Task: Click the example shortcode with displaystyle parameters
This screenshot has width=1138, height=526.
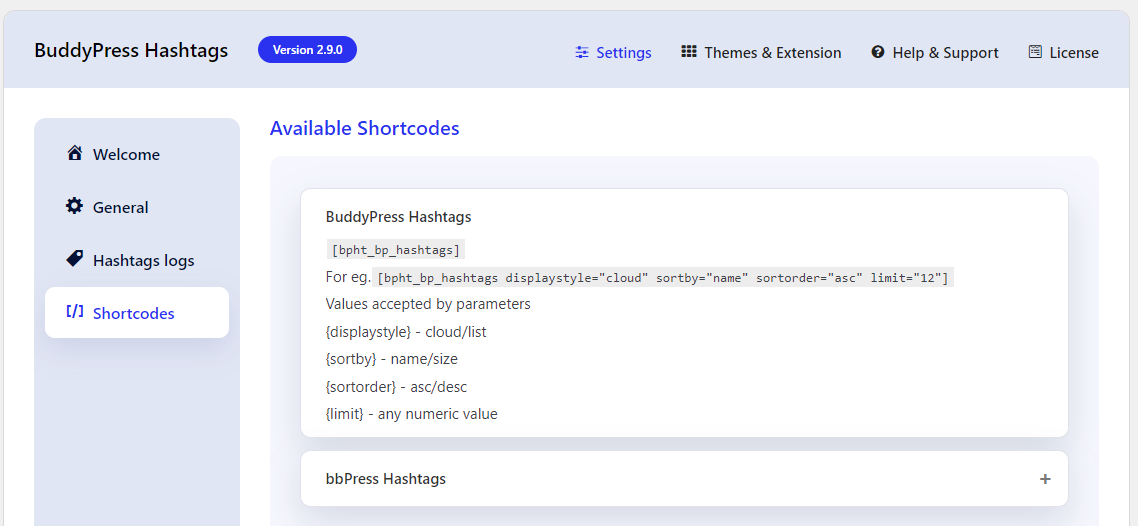Action: [x=663, y=278]
